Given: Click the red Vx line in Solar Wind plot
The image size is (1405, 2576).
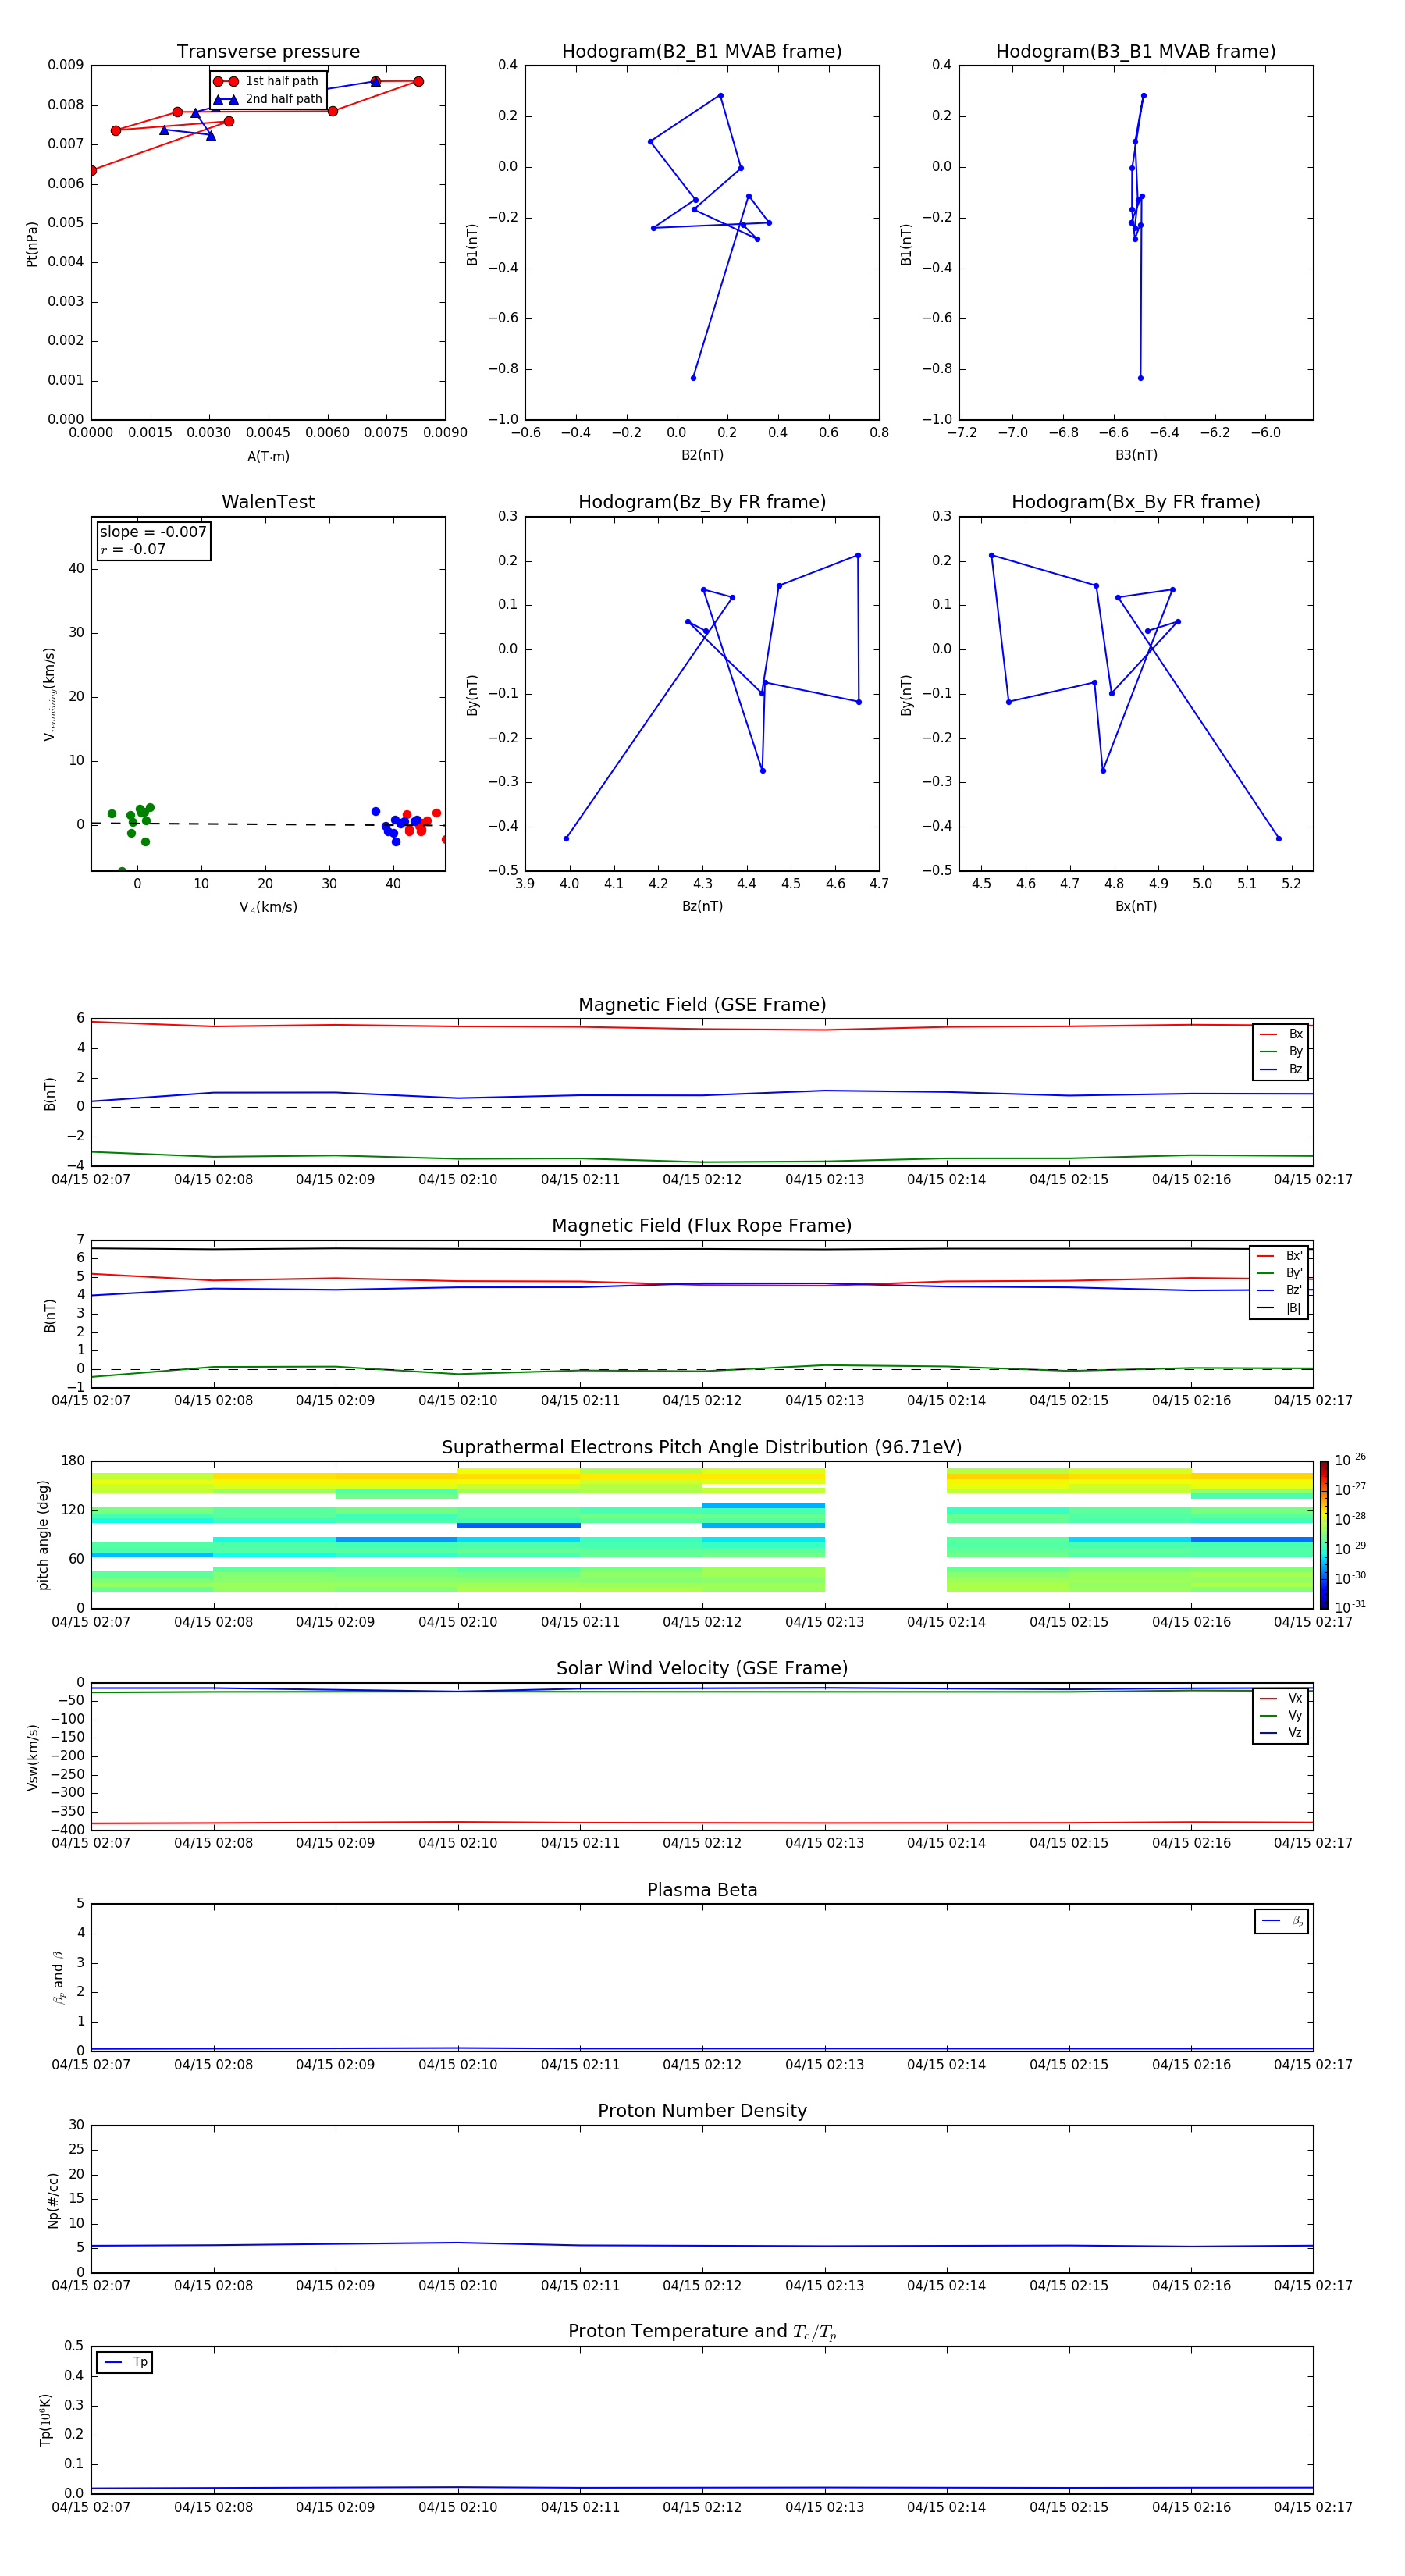Looking at the screenshot, I should 702,1823.
